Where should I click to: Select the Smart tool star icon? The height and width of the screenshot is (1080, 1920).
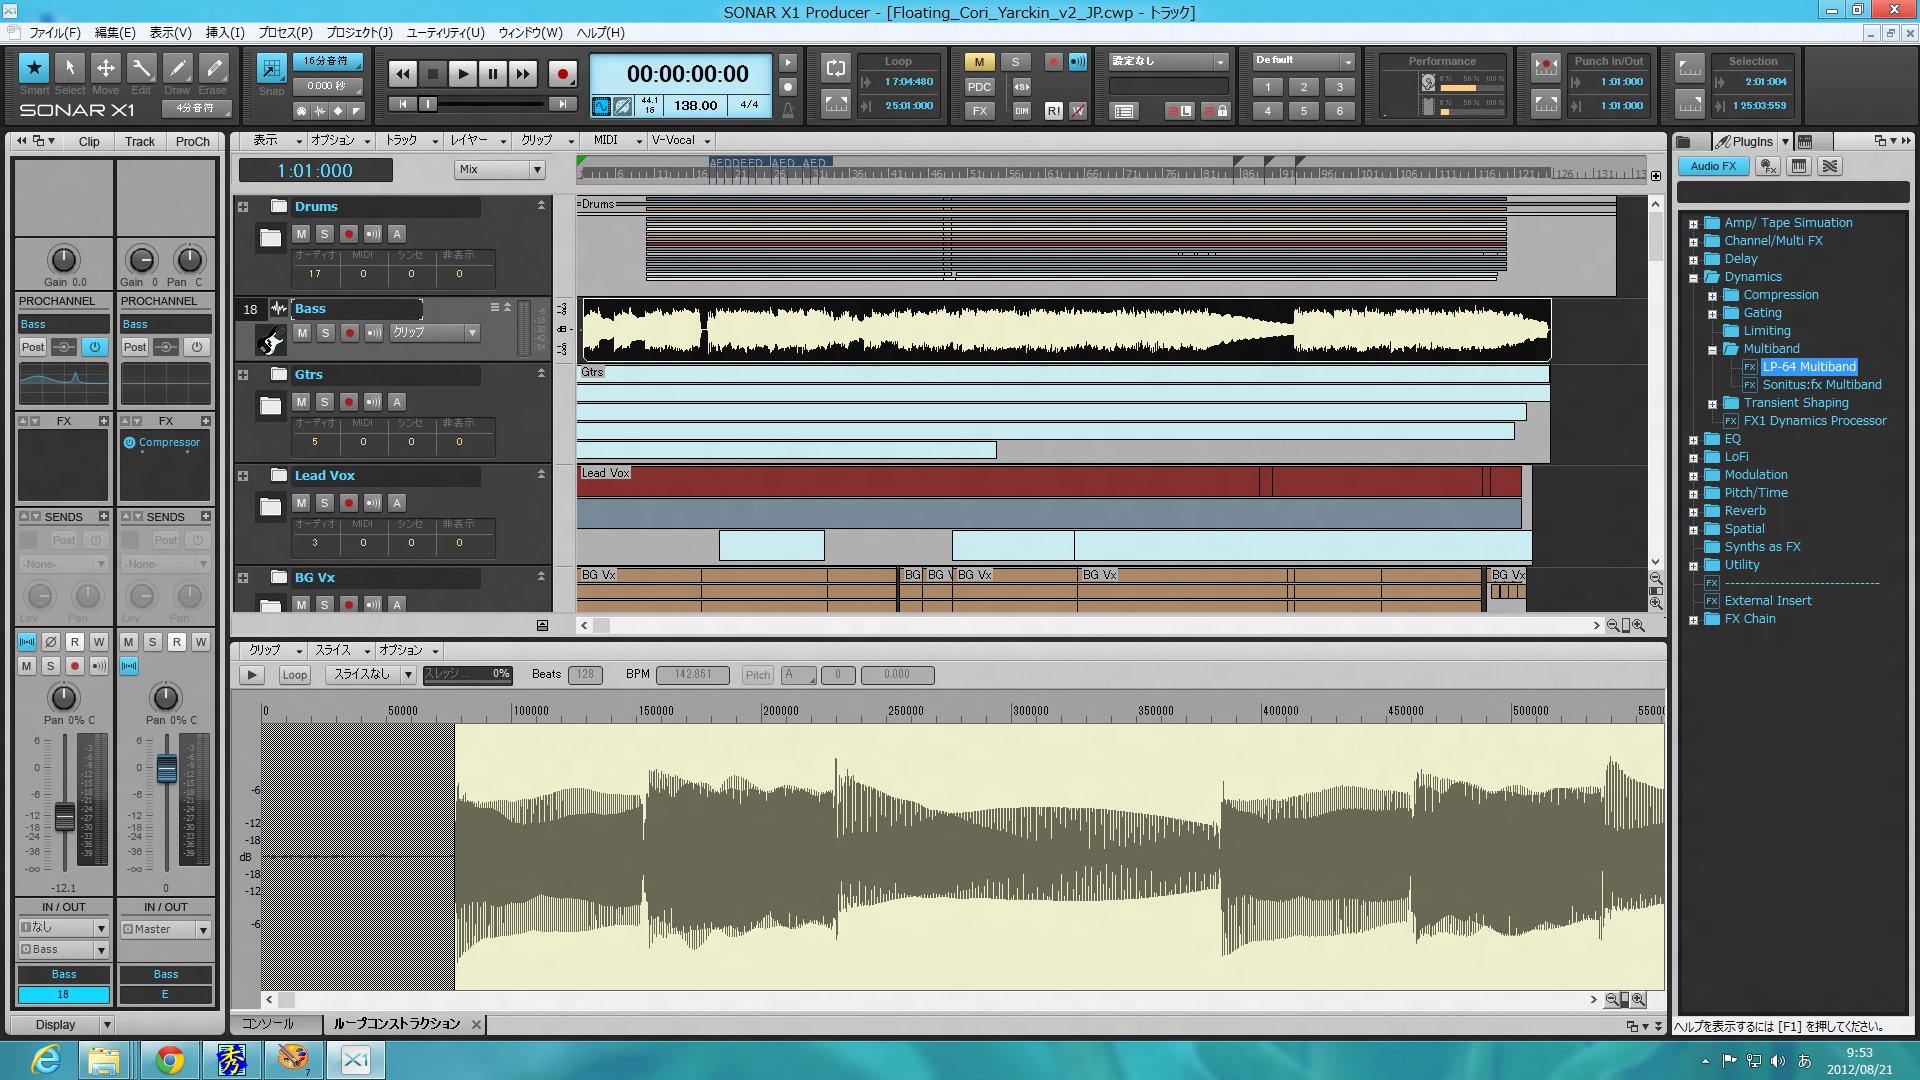pos(34,68)
